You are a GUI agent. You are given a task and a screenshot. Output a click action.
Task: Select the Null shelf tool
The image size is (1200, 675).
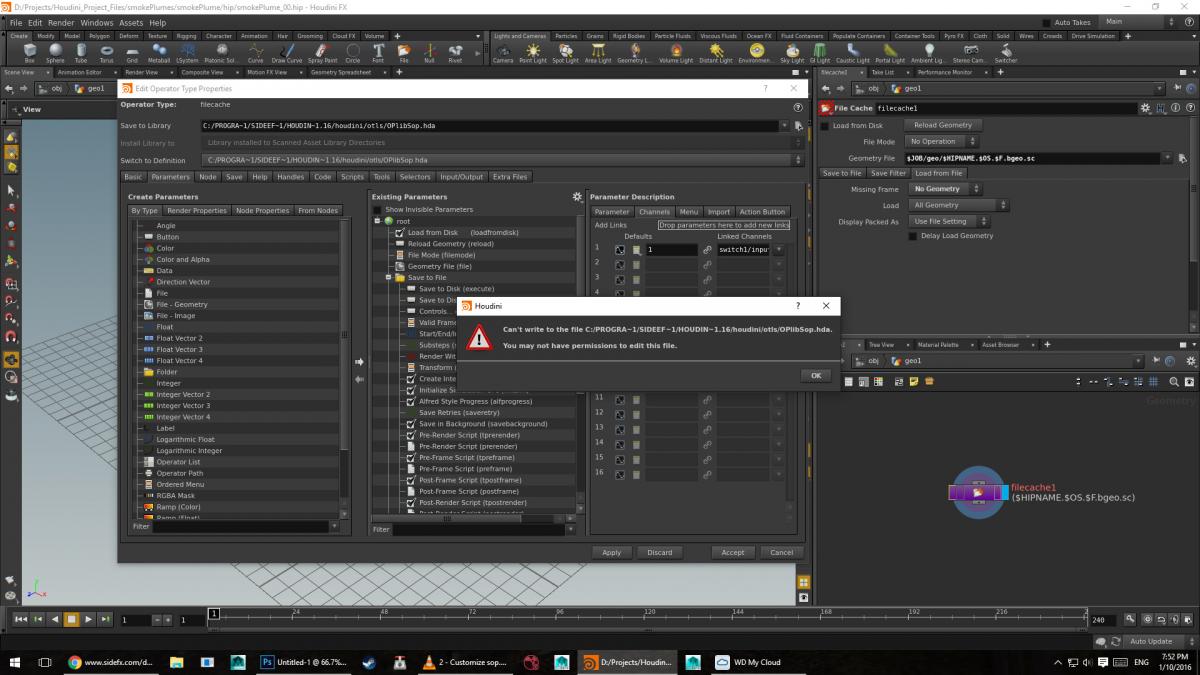[x=429, y=53]
